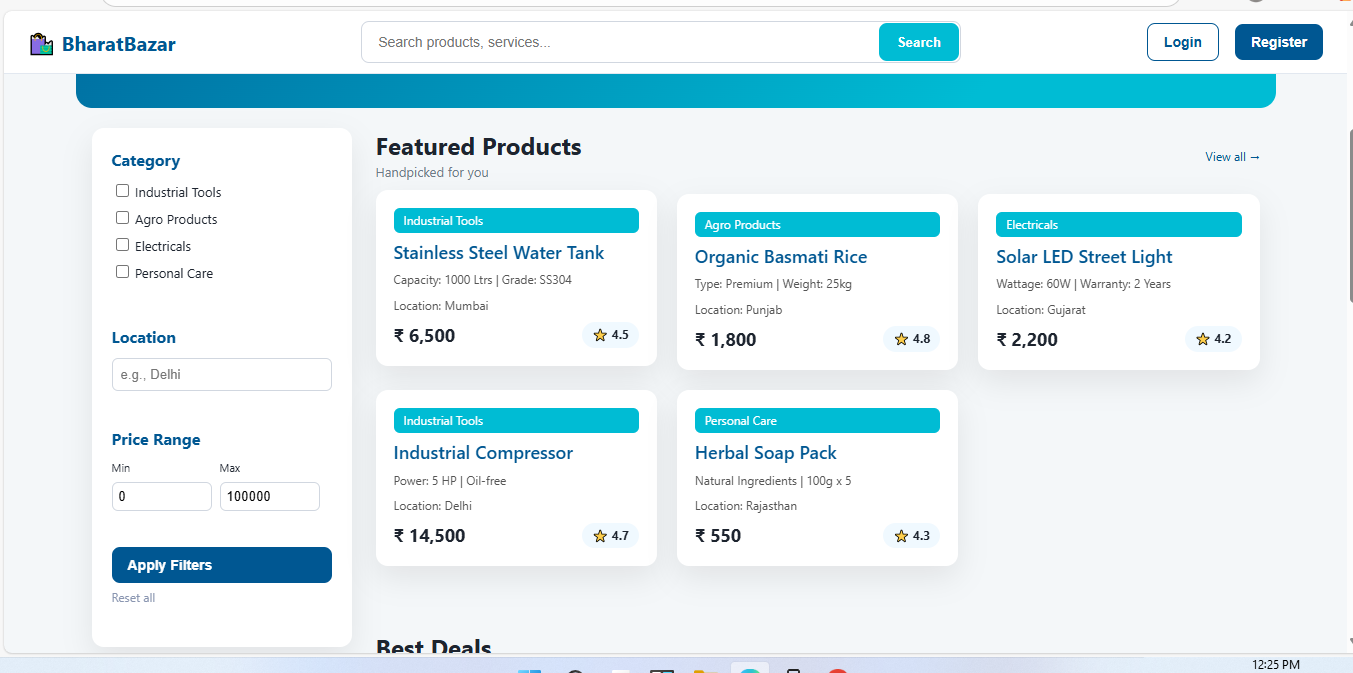The width and height of the screenshot is (1353, 673).
Task: Check the Industrial Tools category filter
Action: click(122, 190)
